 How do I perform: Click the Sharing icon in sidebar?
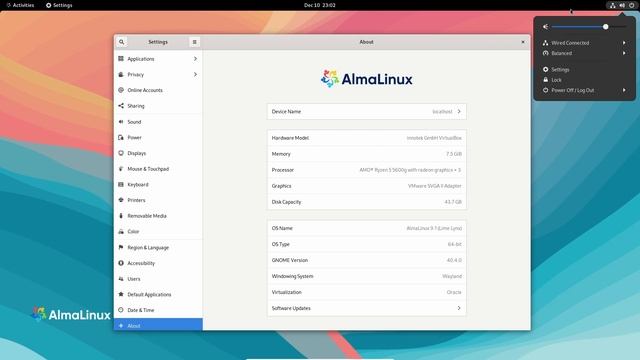pyautogui.click(x=121, y=106)
